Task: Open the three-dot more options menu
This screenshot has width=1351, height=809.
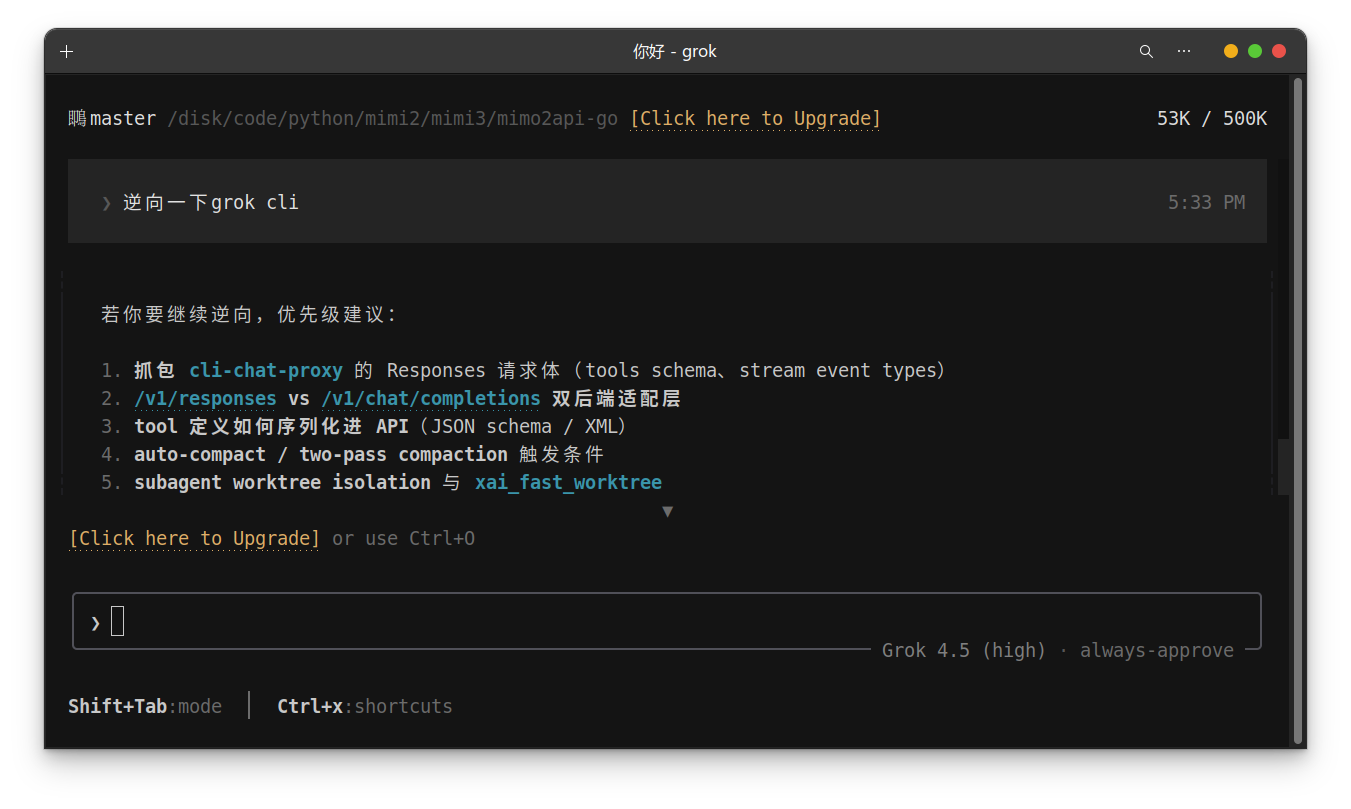Action: pos(1184,52)
